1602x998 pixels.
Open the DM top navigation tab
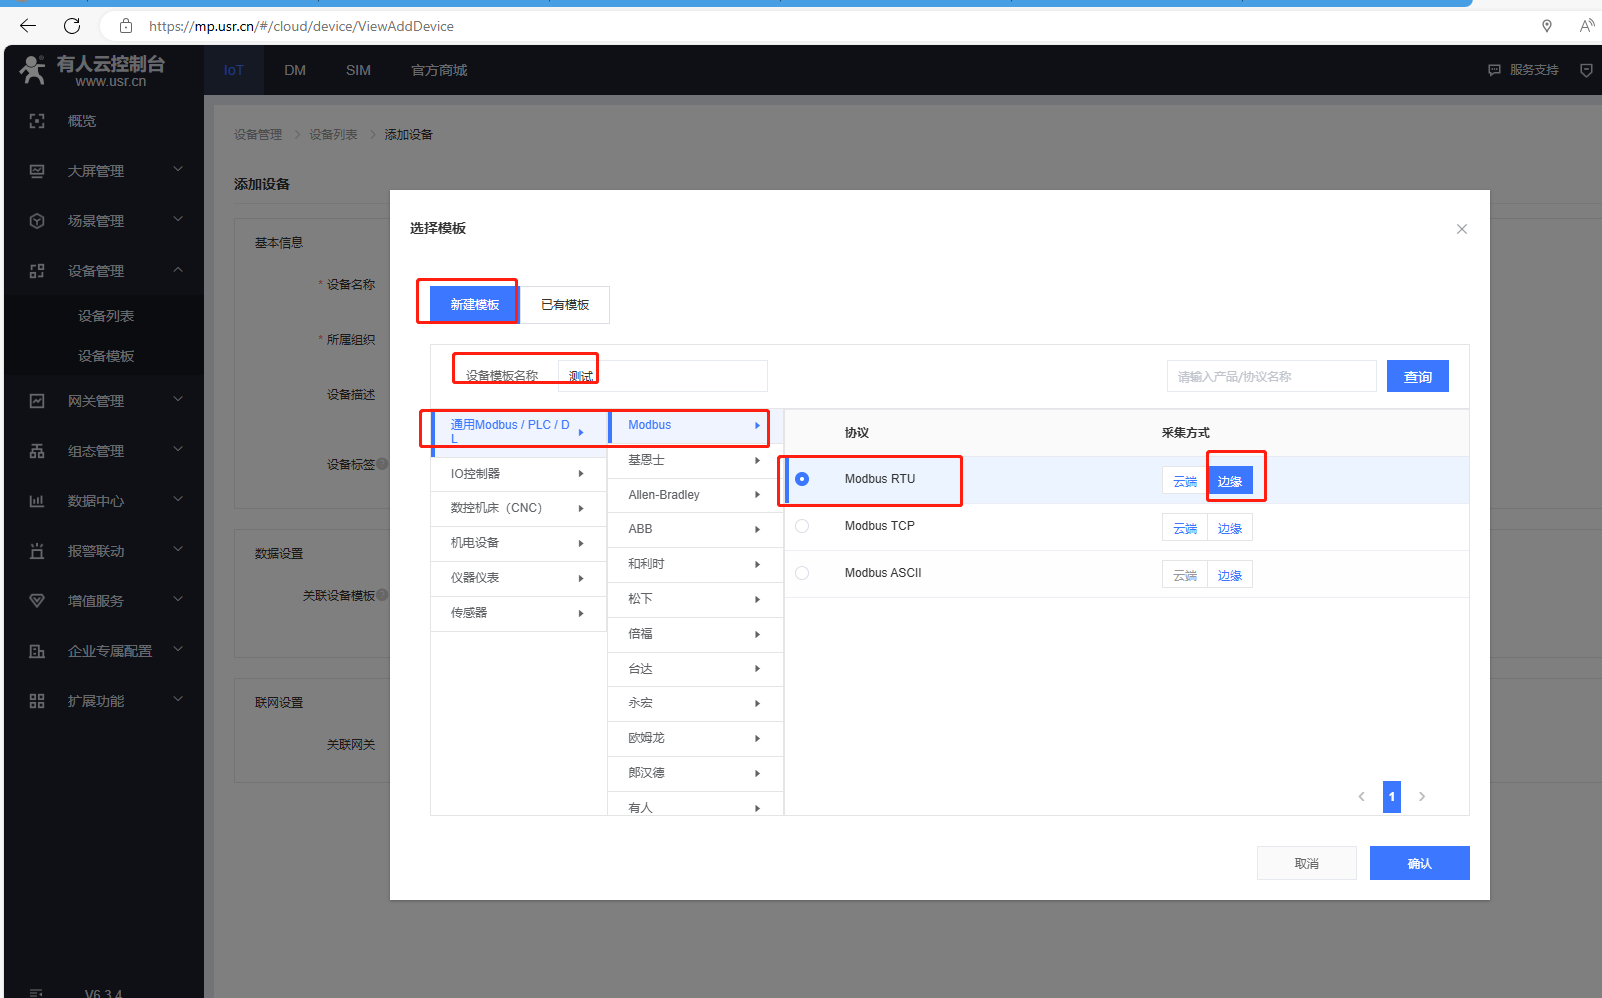(295, 70)
